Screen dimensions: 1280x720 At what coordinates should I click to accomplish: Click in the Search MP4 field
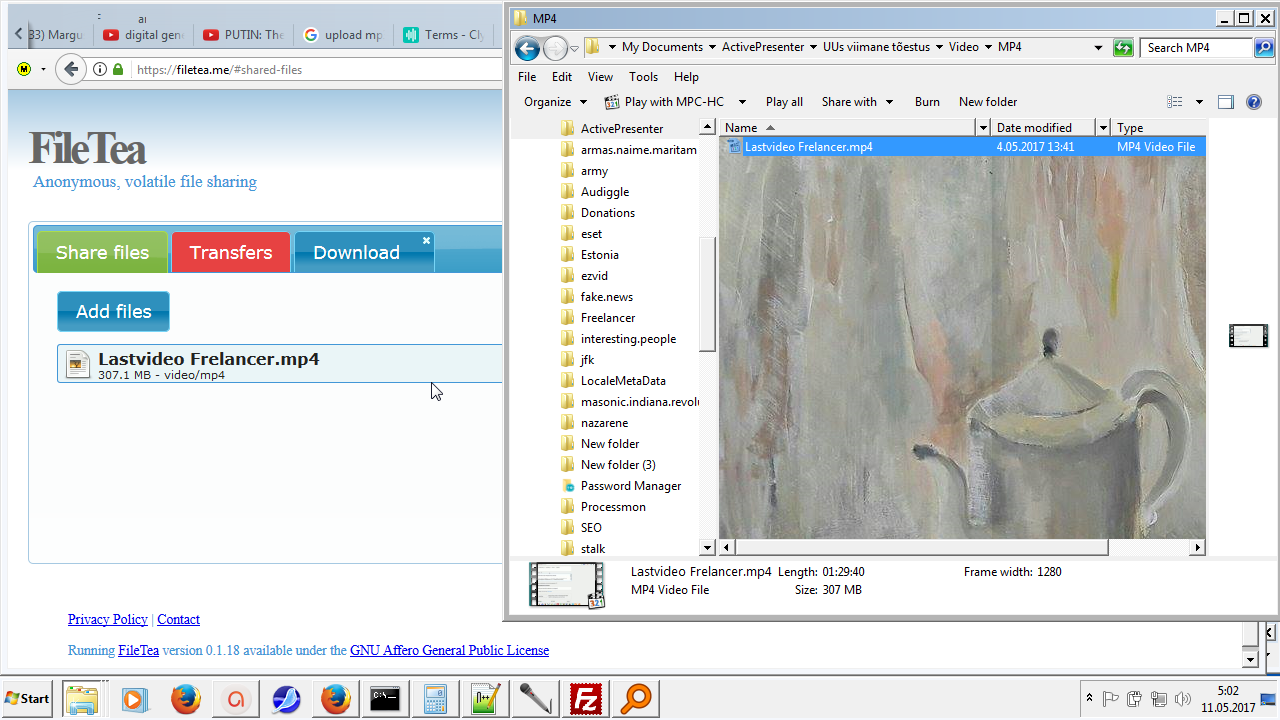1196,47
